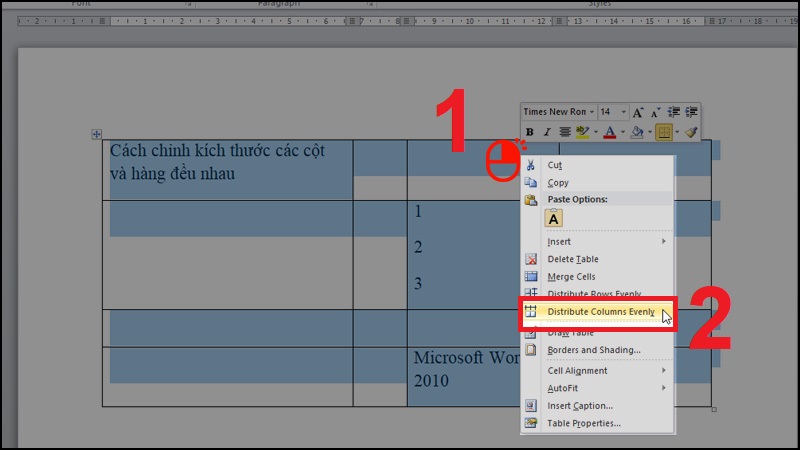Screen dimensions: 800x450
Task: Click the '3' line in table
Action: click(418, 283)
